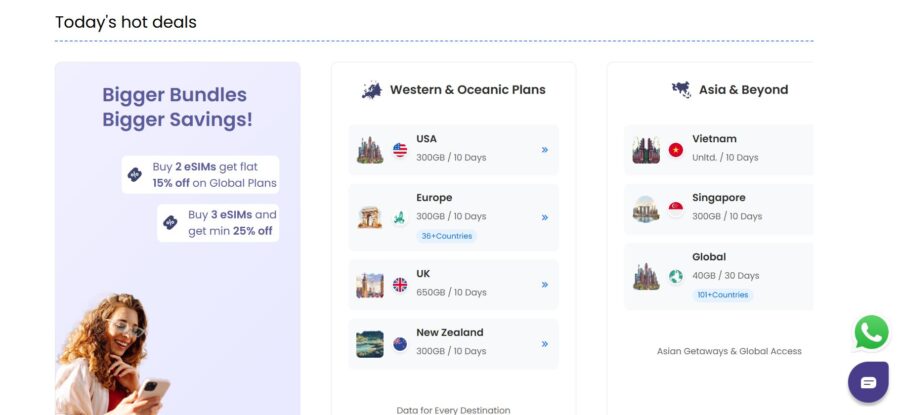
Task: Open the purple live chat widget
Action: point(868,382)
